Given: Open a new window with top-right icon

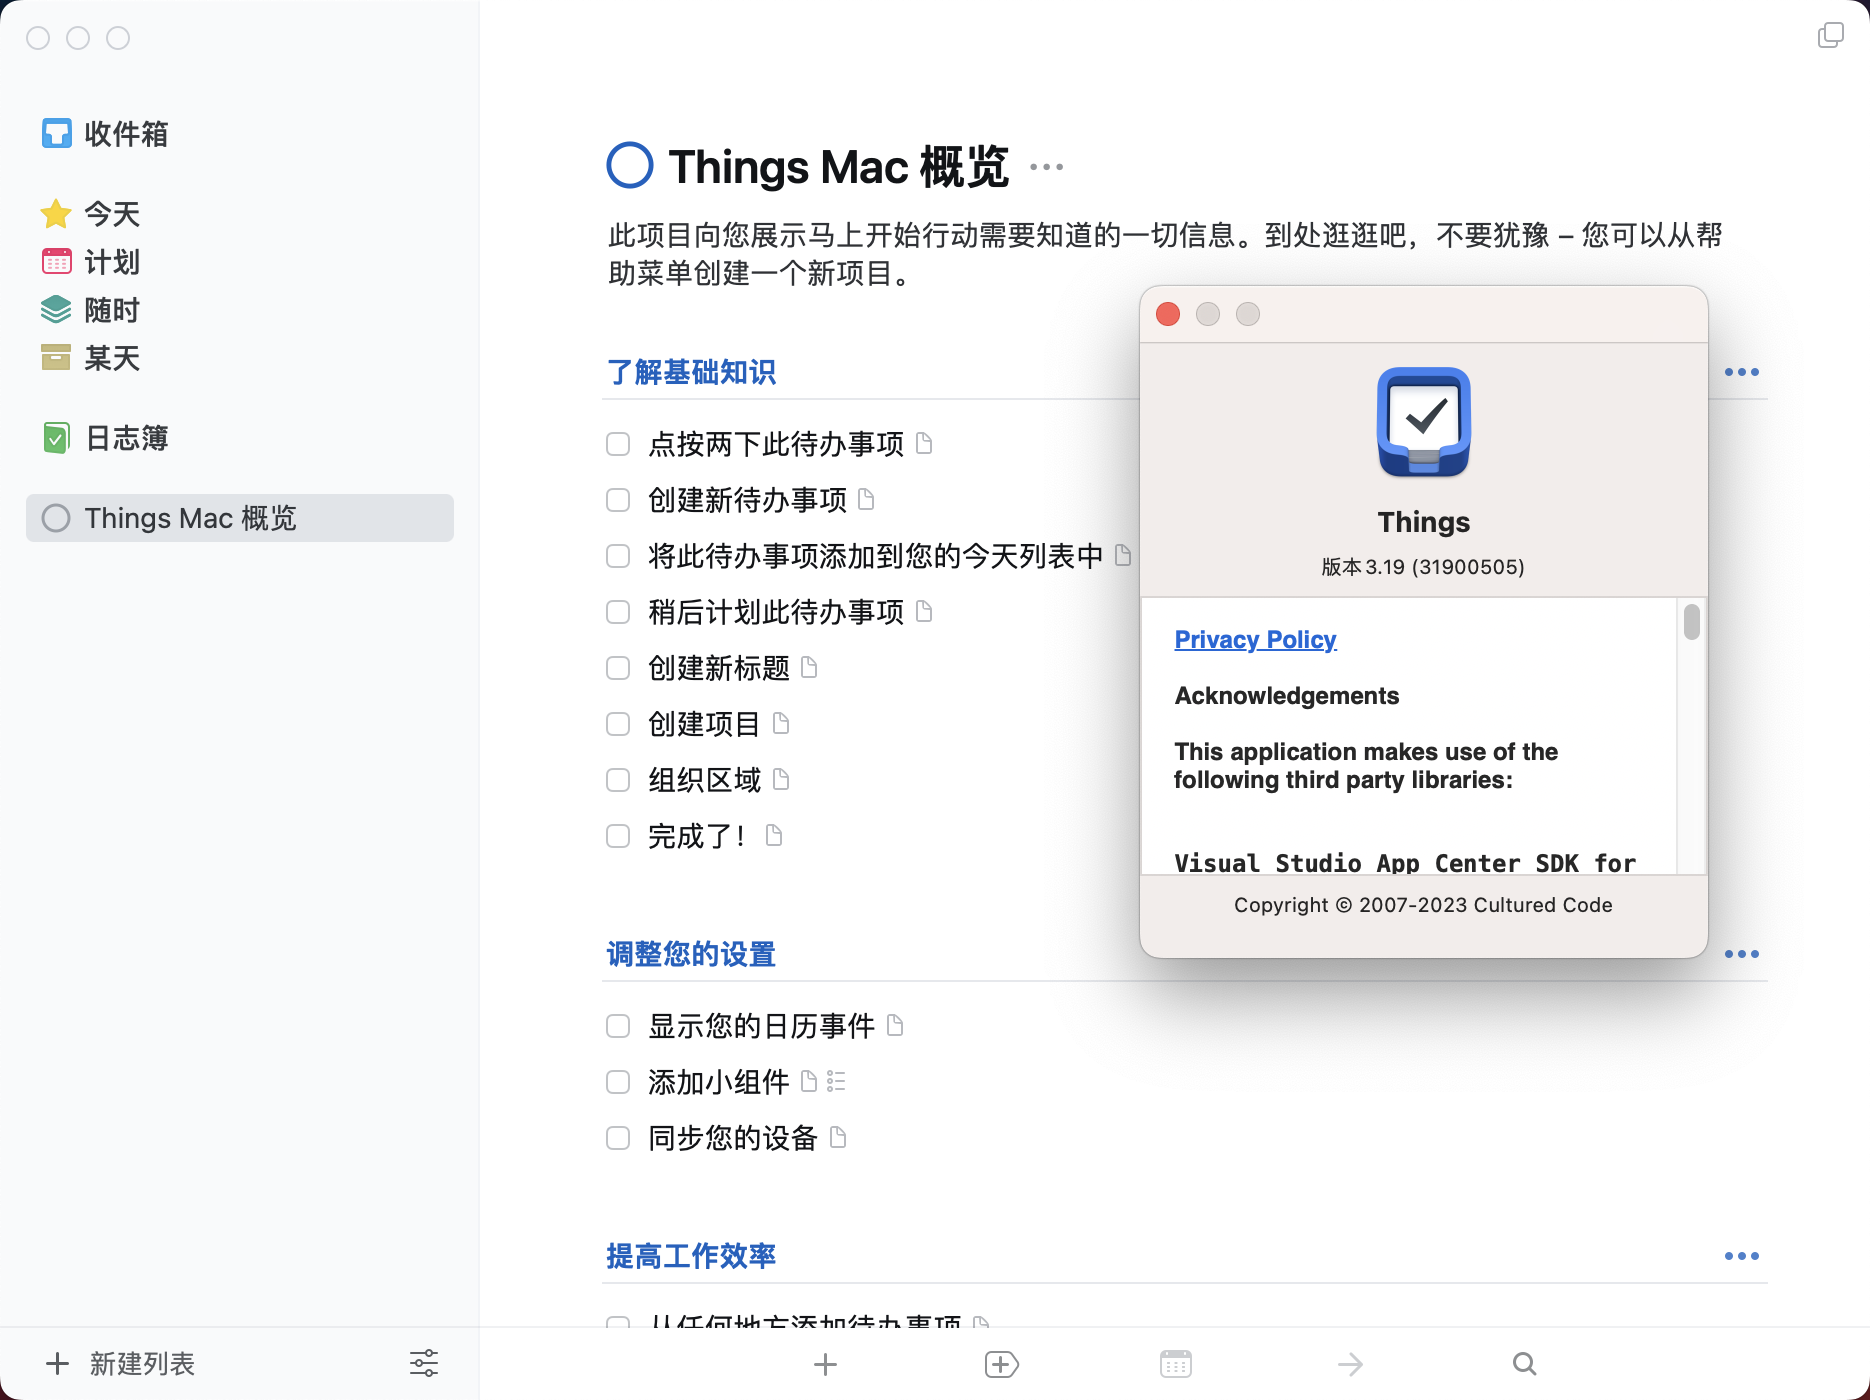Looking at the screenshot, I should 1831,36.
